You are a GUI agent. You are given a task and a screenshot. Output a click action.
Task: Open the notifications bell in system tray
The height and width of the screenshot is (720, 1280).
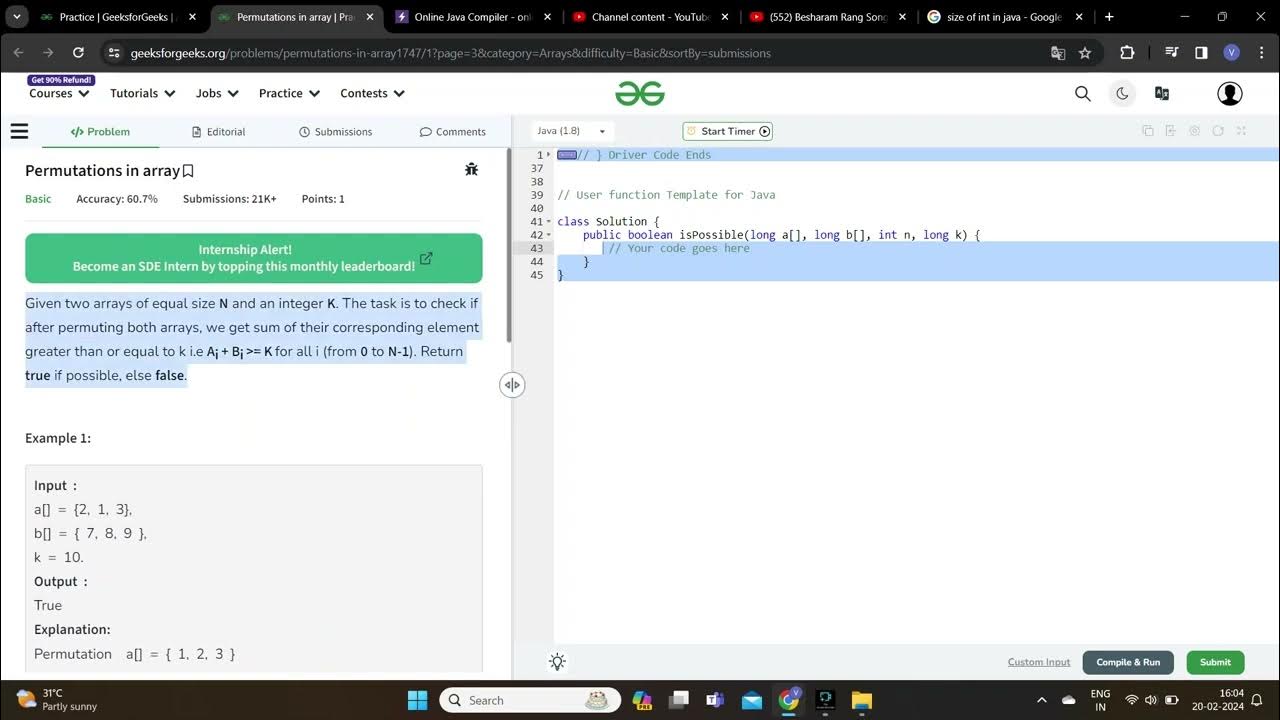[x=1257, y=700]
